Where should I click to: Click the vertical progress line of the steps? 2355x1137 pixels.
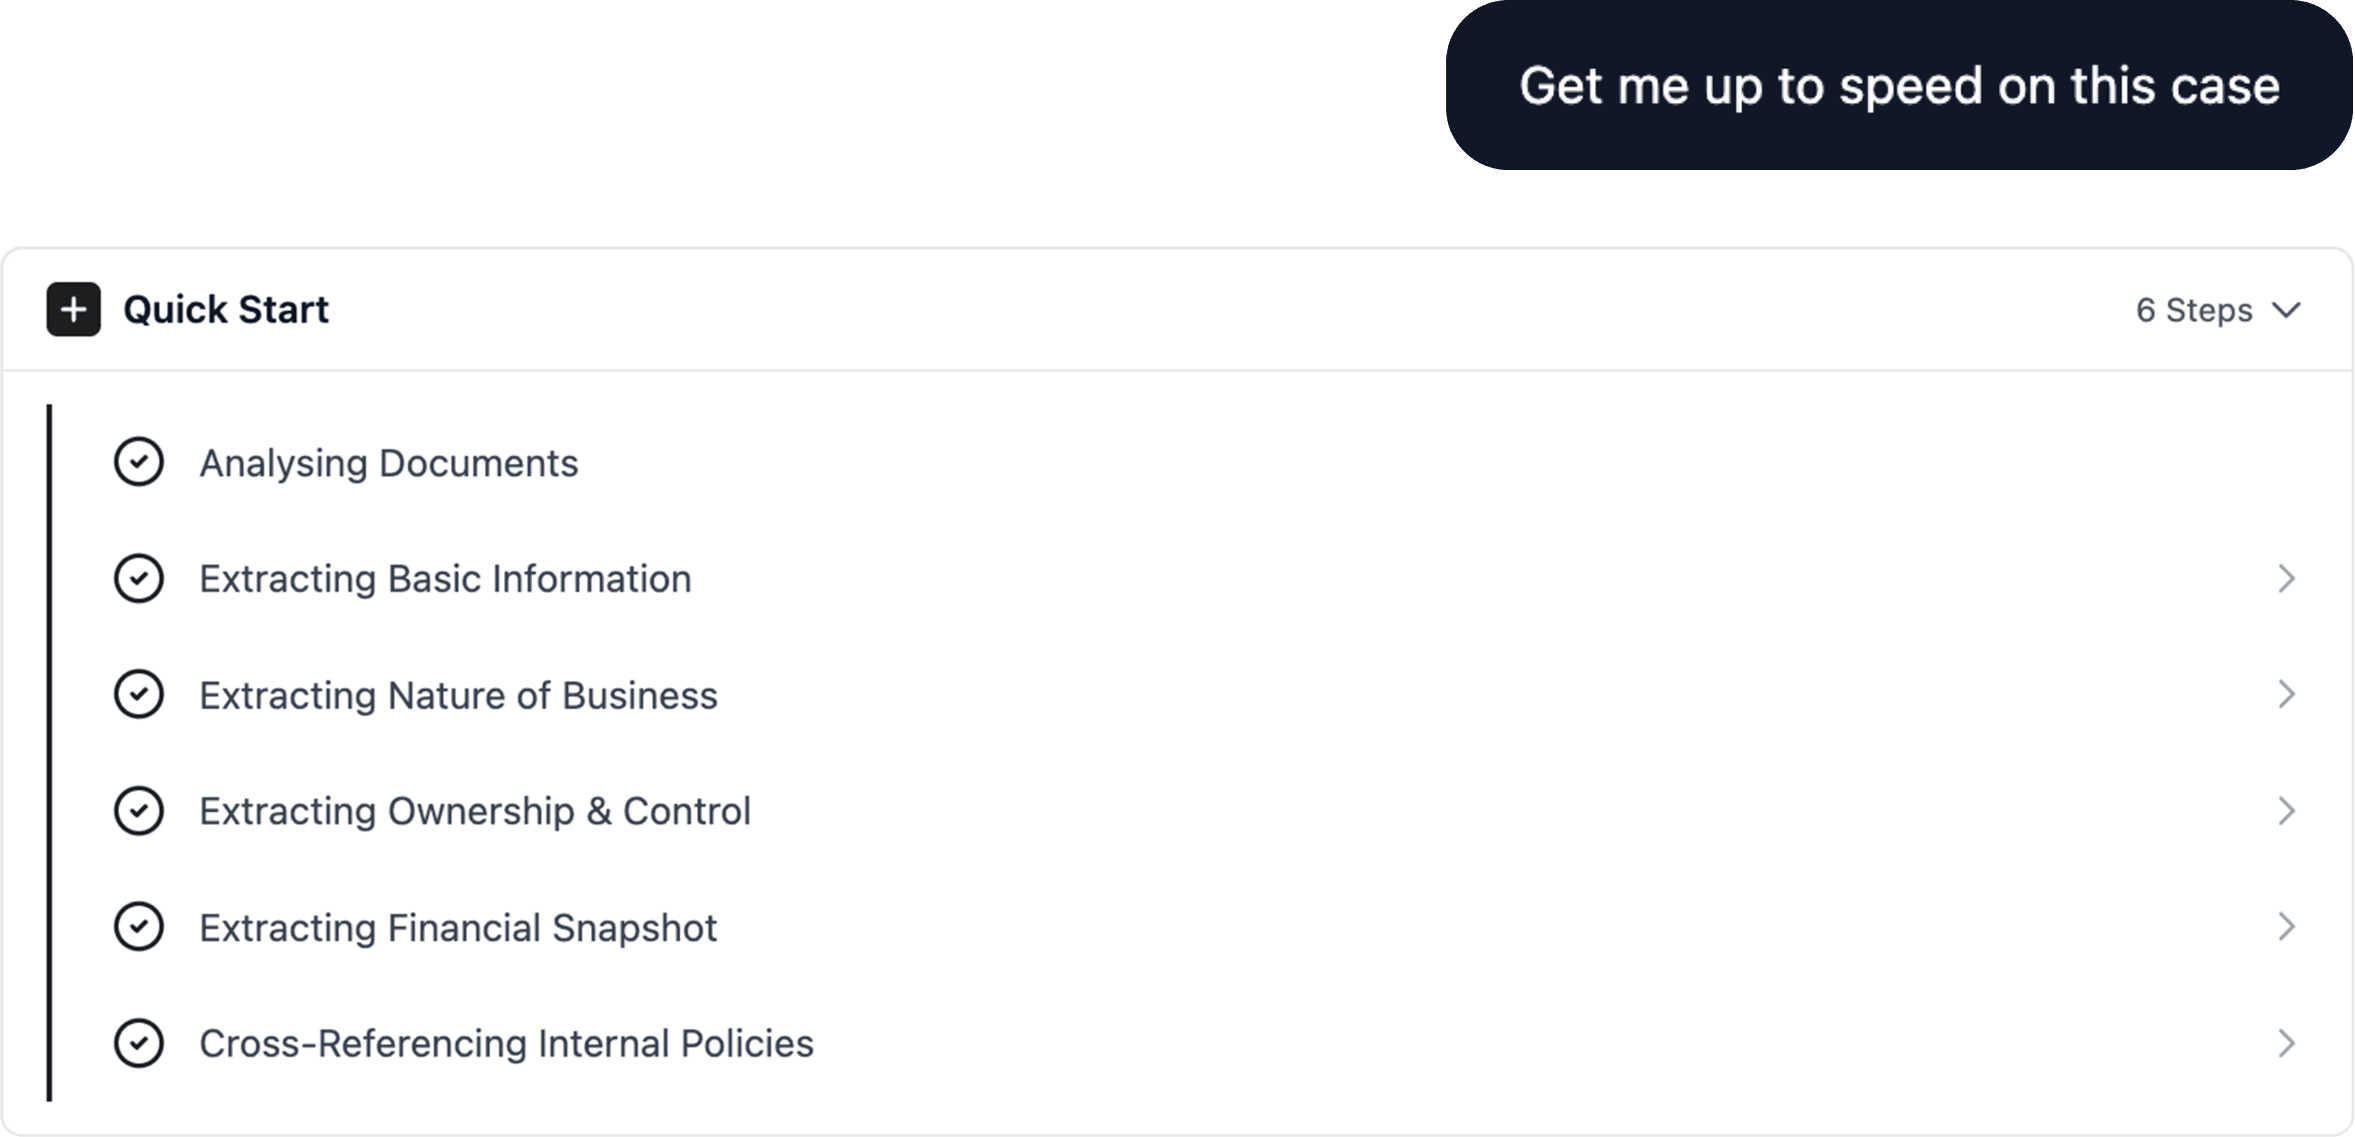tap(51, 750)
